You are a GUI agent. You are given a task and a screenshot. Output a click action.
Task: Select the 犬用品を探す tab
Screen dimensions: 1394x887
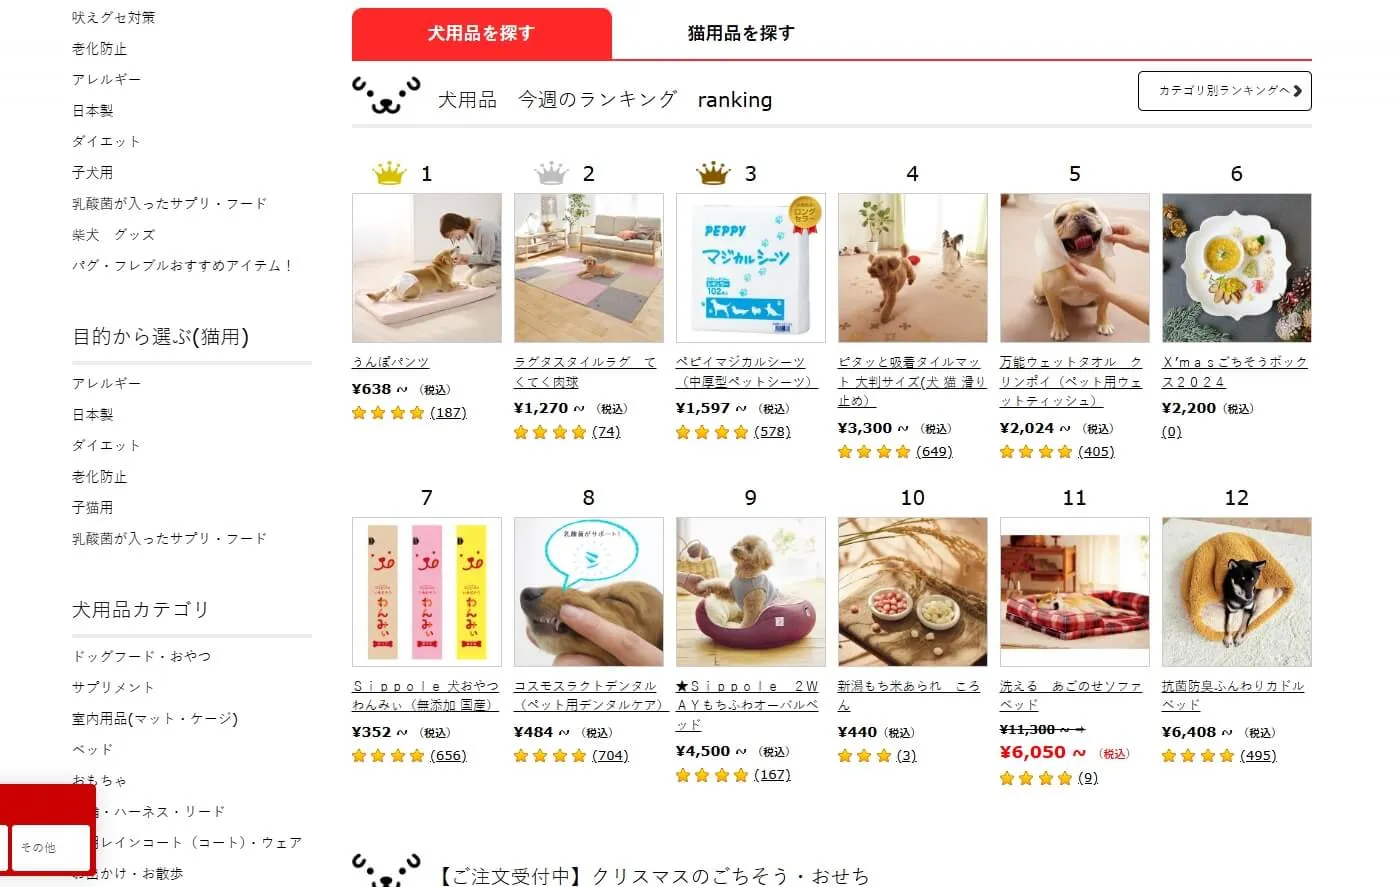click(481, 33)
